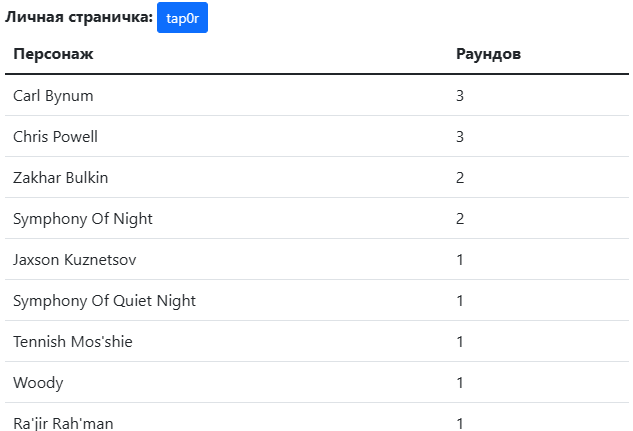
Task: Select the Ra'jir Rah'man entry
Action: click(63, 423)
